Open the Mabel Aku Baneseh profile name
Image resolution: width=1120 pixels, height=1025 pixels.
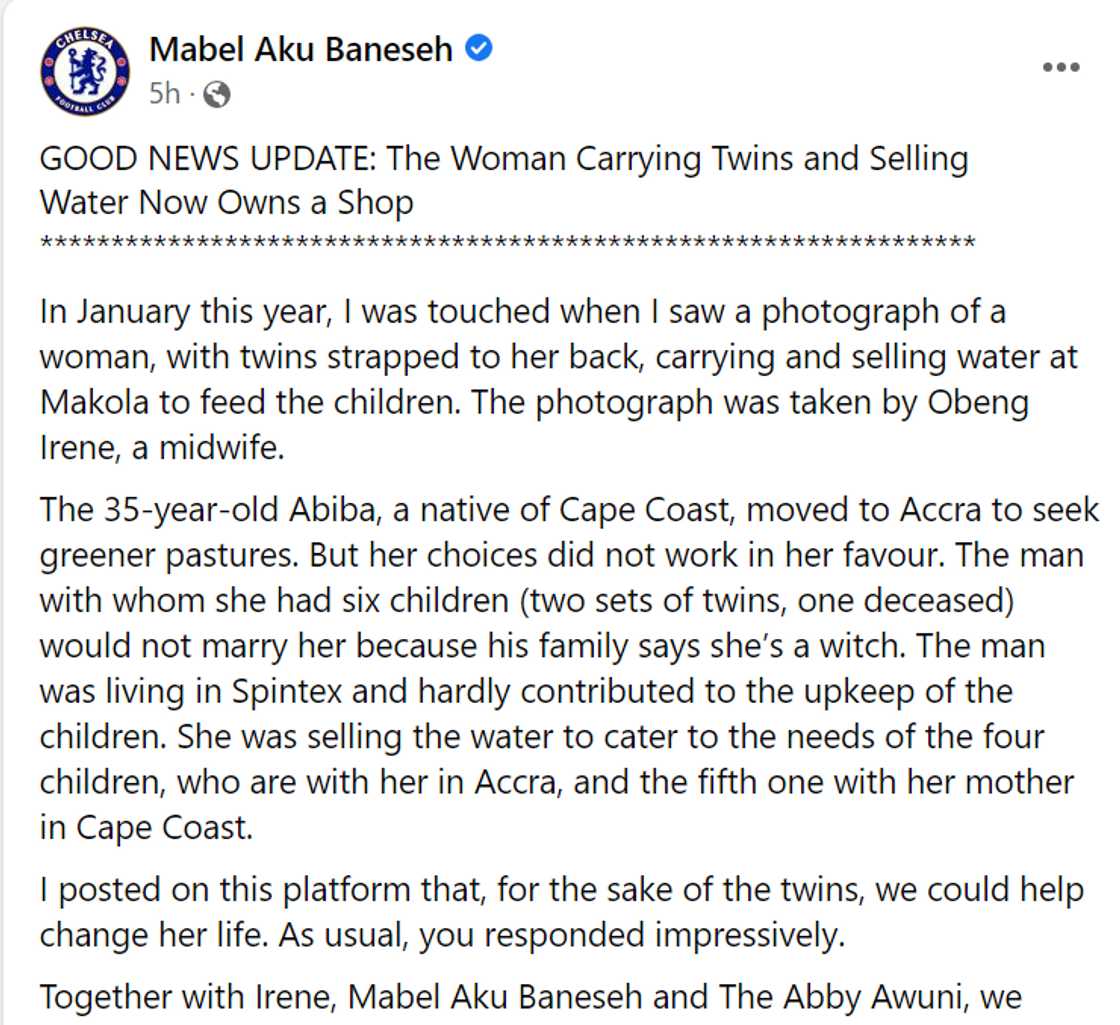[x=303, y=48]
